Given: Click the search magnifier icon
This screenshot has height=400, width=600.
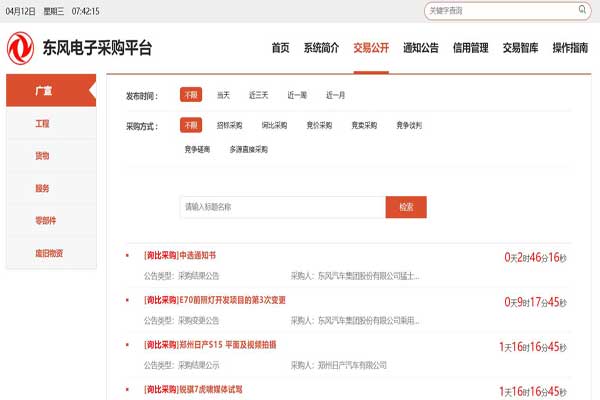Looking at the screenshot, I should (x=582, y=10).
